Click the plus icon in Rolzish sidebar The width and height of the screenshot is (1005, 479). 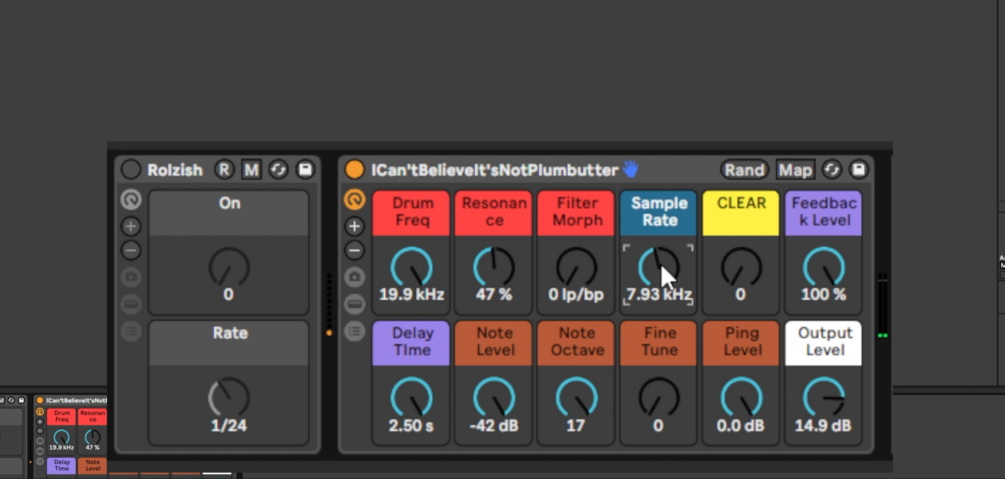pyautogui.click(x=131, y=226)
